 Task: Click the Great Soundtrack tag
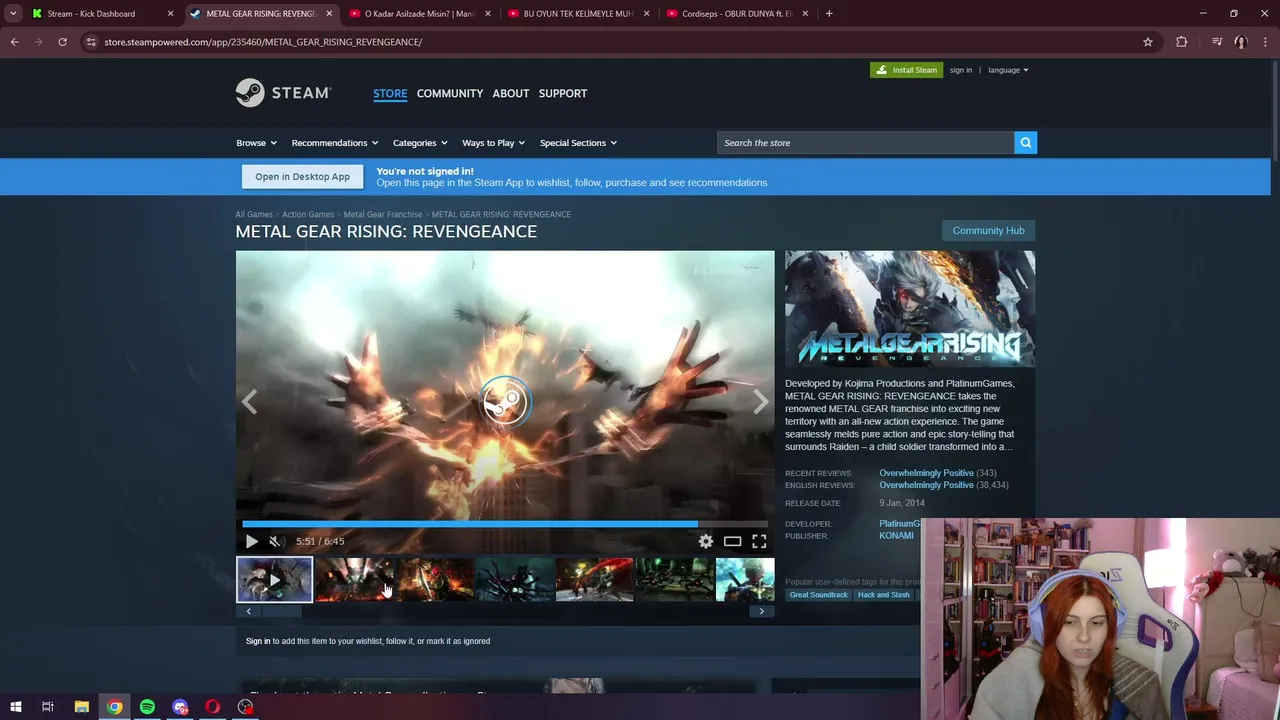point(818,595)
